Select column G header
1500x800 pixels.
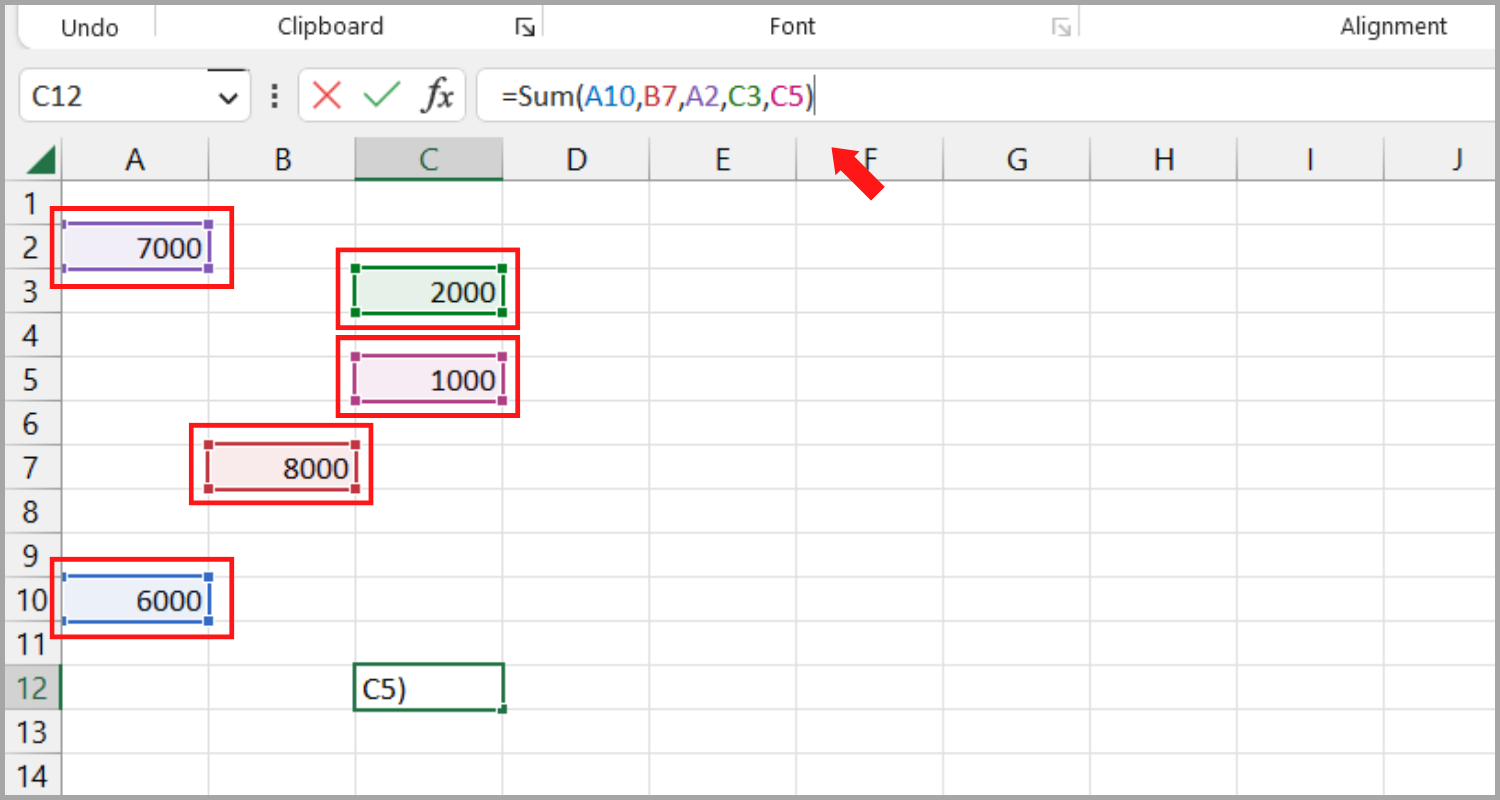pyautogui.click(x=1017, y=159)
